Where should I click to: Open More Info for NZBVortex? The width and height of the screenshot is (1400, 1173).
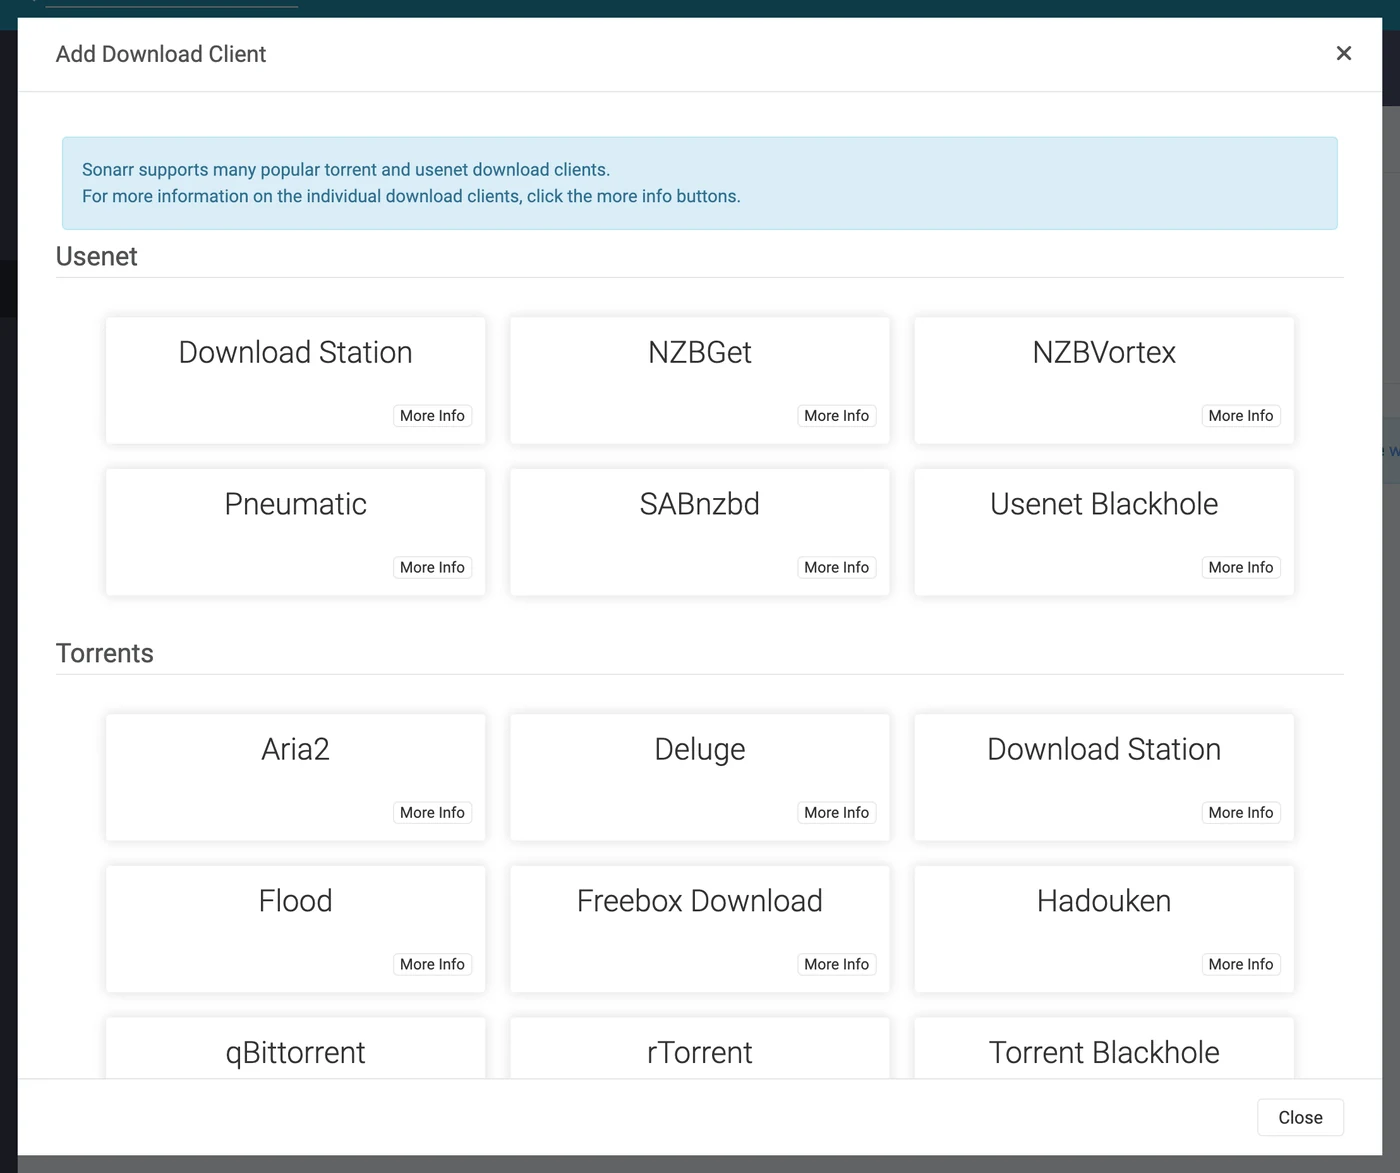click(x=1241, y=416)
